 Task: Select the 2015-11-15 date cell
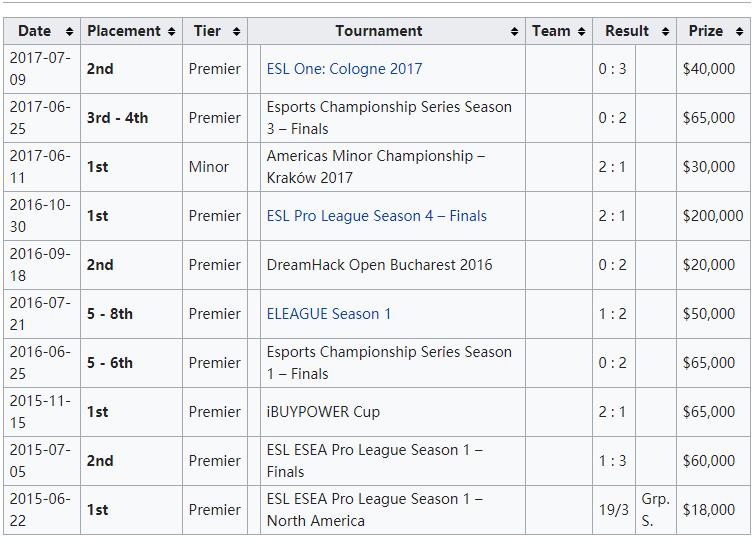pos(40,411)
